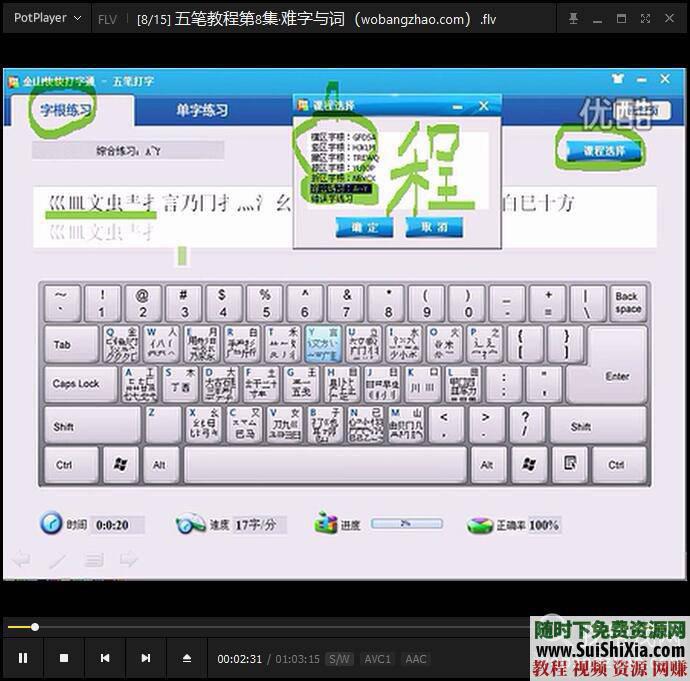Click the FLV format label in title bar
This screenshot has width=690, height=681.
coord(107,19)
